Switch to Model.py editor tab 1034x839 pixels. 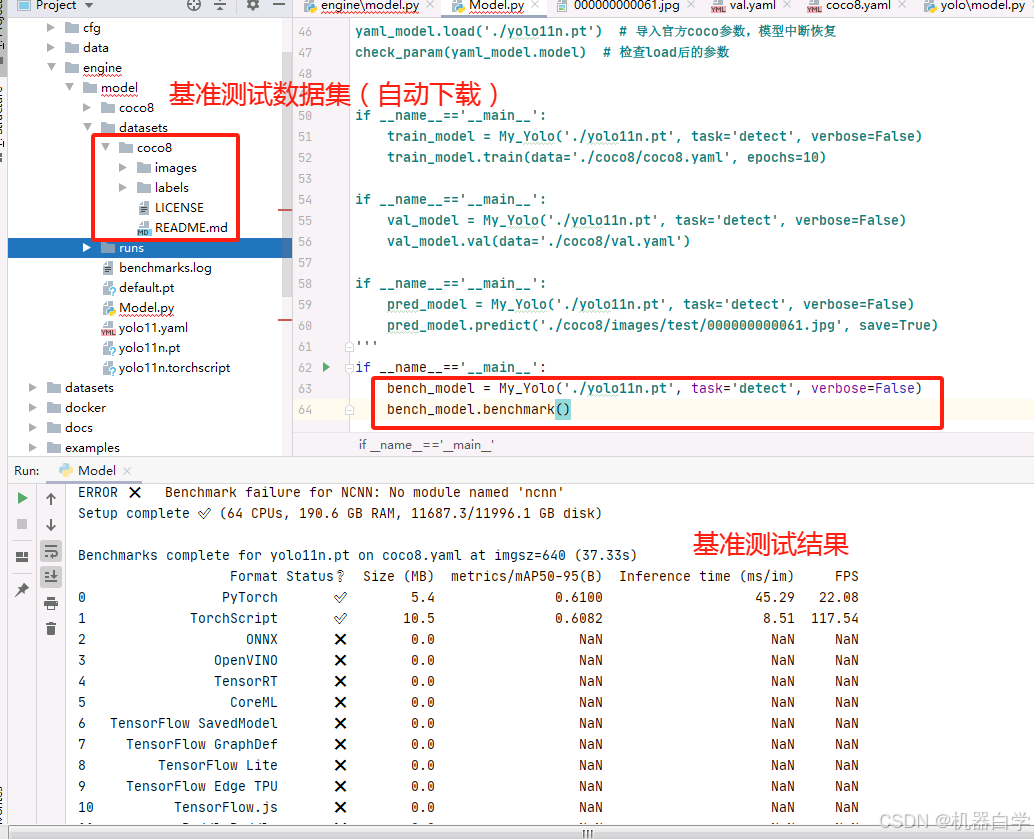497,5
